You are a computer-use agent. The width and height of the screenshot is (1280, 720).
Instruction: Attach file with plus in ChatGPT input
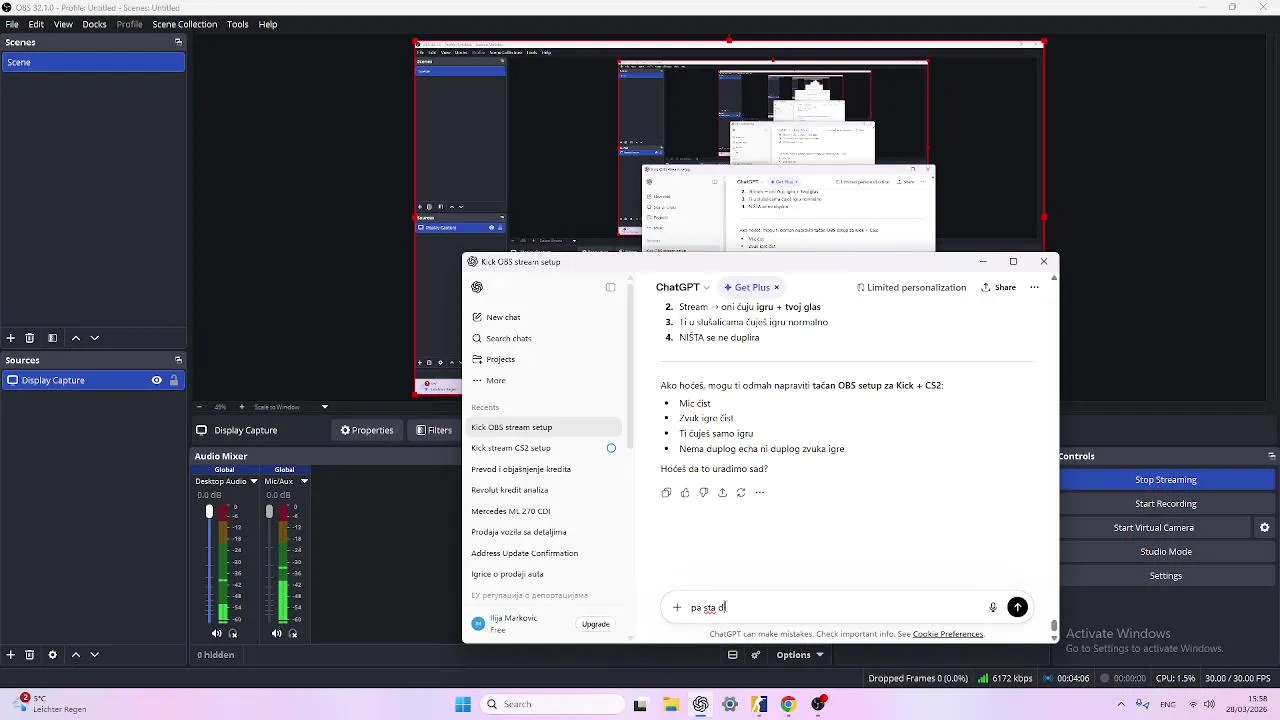tap(677, 607)
